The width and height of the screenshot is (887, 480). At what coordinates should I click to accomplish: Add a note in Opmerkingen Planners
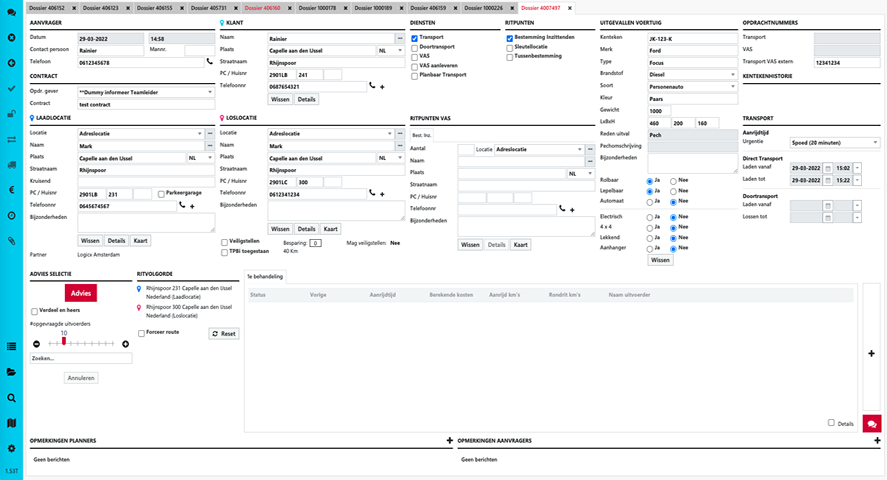pos(450,440)
